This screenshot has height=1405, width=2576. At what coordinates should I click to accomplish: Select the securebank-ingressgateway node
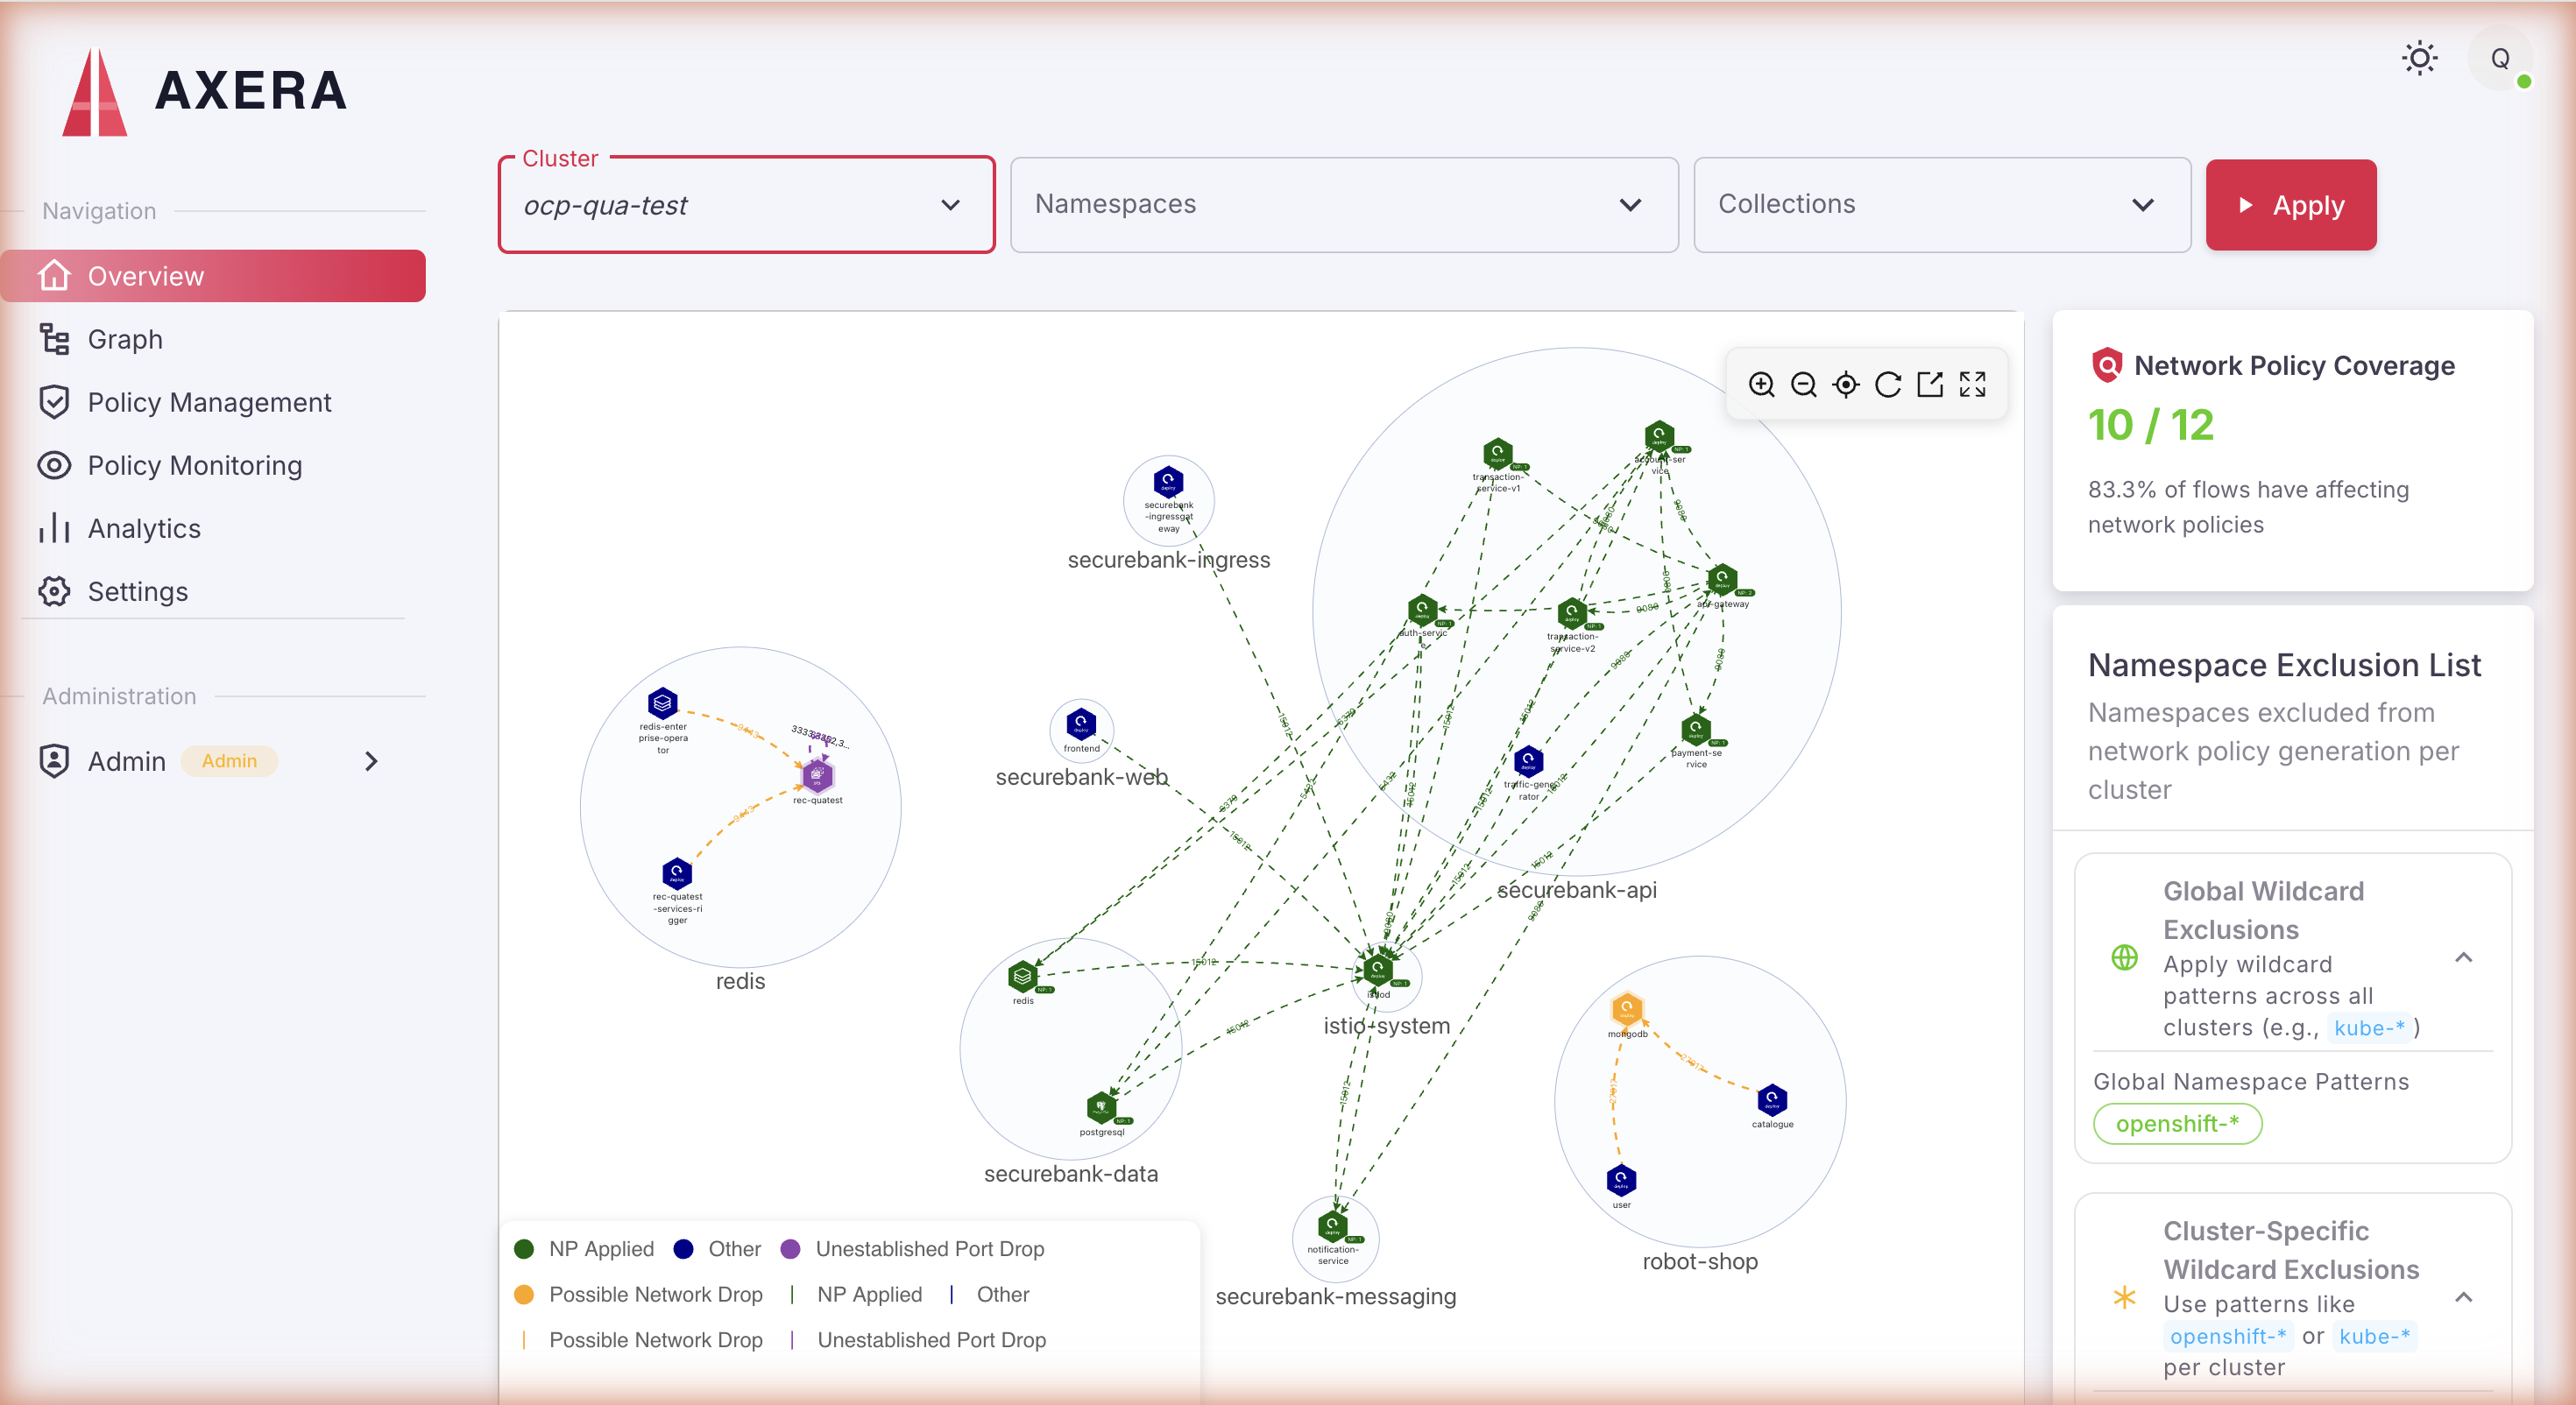[1168, 483]
